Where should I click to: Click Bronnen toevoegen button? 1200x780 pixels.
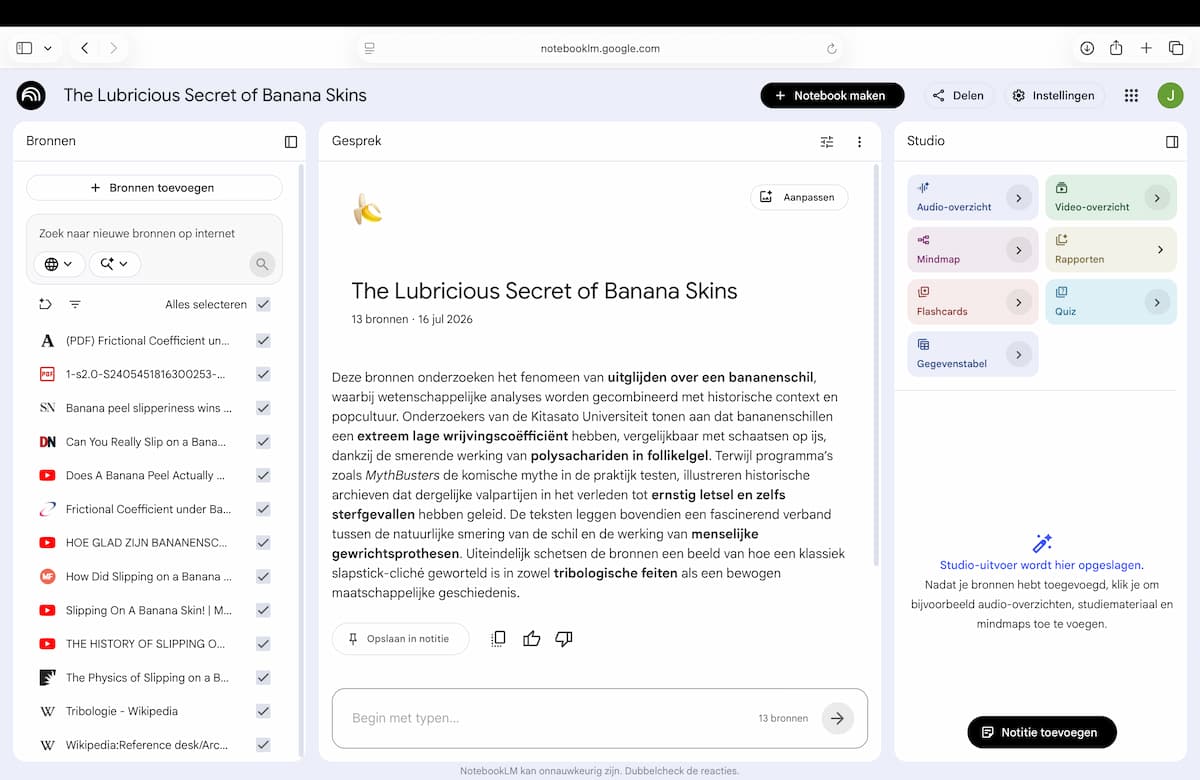tap(154, 188)
